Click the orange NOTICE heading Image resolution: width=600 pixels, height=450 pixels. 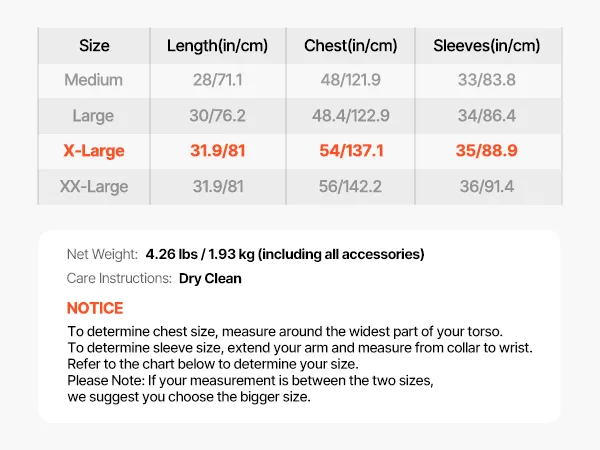[95, 308]
